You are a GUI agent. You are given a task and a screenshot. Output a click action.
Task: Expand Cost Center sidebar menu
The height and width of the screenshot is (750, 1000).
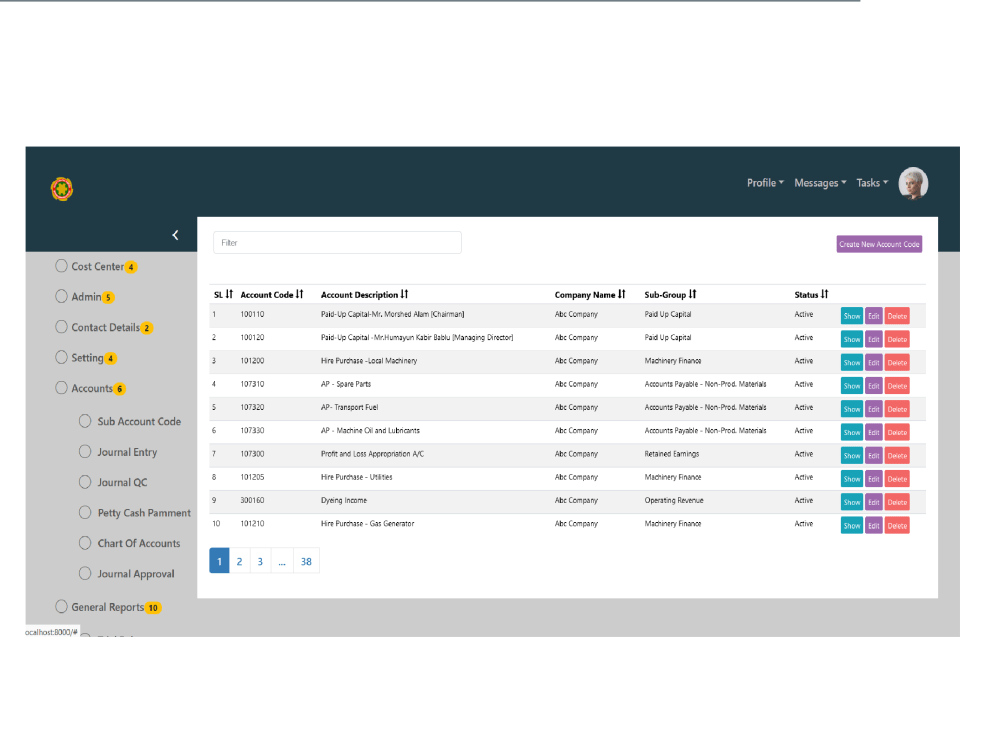coord(97,267)
